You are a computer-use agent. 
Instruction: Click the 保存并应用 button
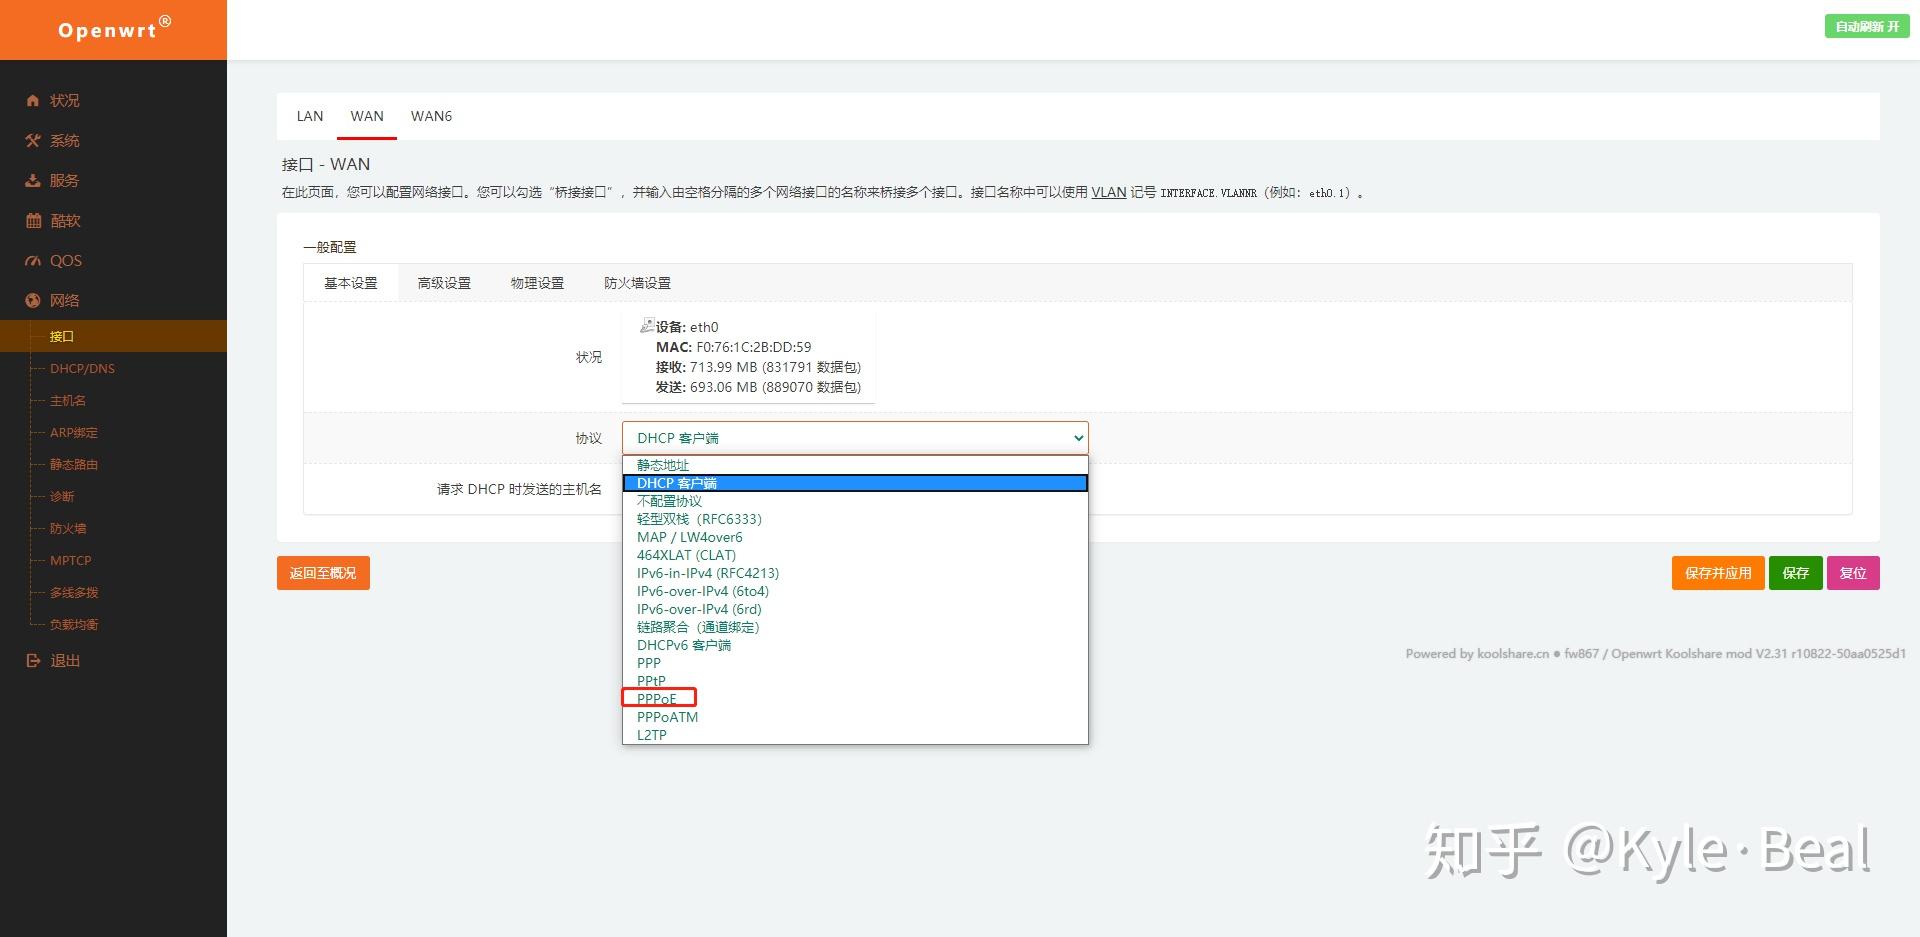coord(1716,572)
